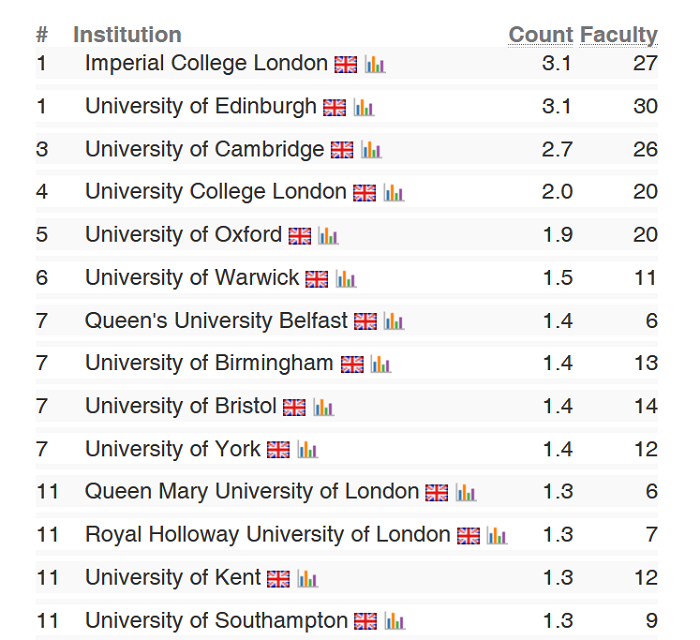Show the bar chart for University of Edinburgh
This screenshot has width=700, height=640.
coord(364,107)
